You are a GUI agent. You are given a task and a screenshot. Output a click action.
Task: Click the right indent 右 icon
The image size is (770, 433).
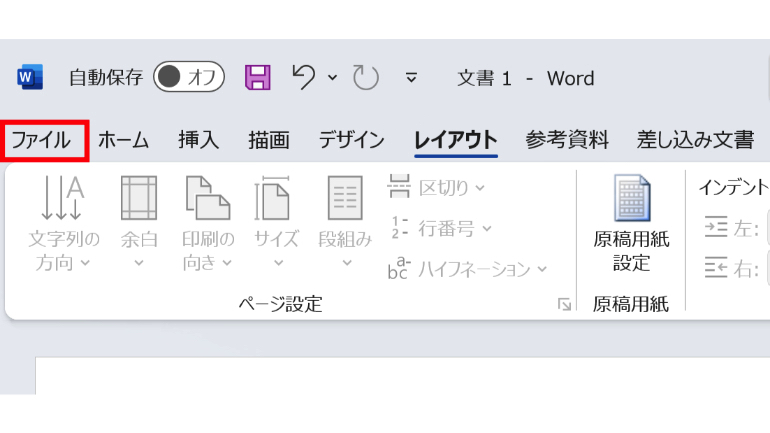coord(716,268)
